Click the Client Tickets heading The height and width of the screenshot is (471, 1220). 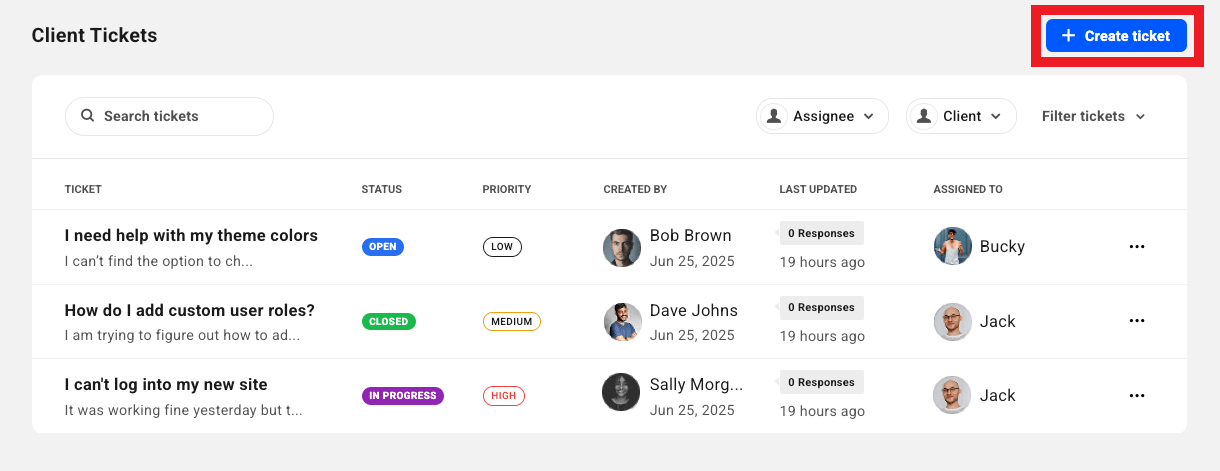(94, 36)
